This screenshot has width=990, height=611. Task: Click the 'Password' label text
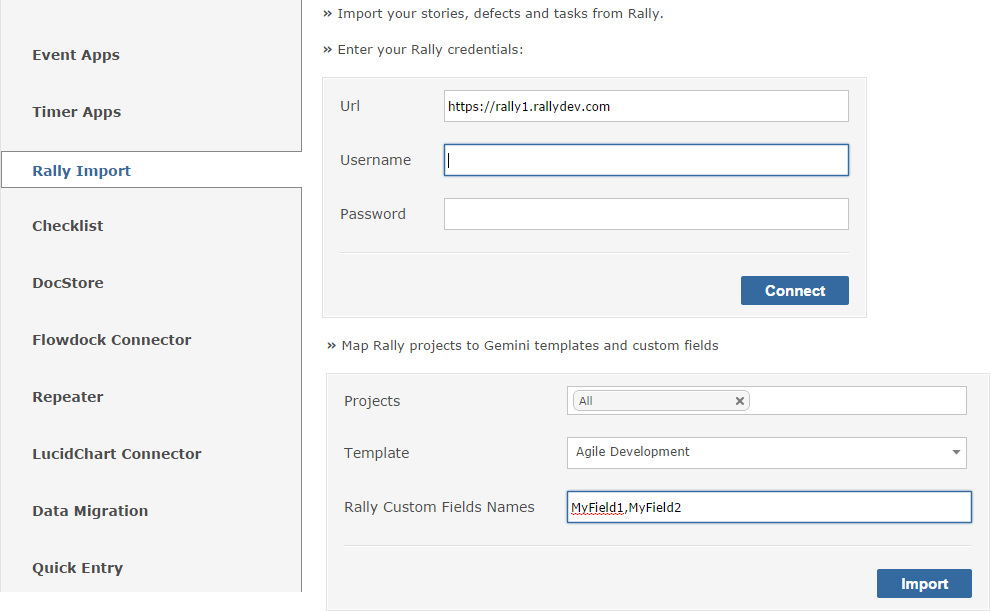(373, 214)
